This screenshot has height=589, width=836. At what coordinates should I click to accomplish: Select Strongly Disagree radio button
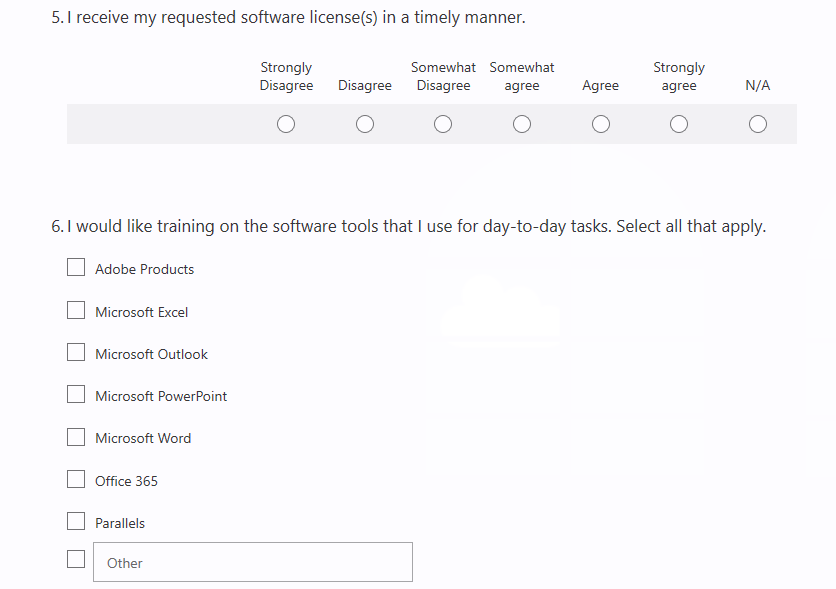click(x=286, y=124)
